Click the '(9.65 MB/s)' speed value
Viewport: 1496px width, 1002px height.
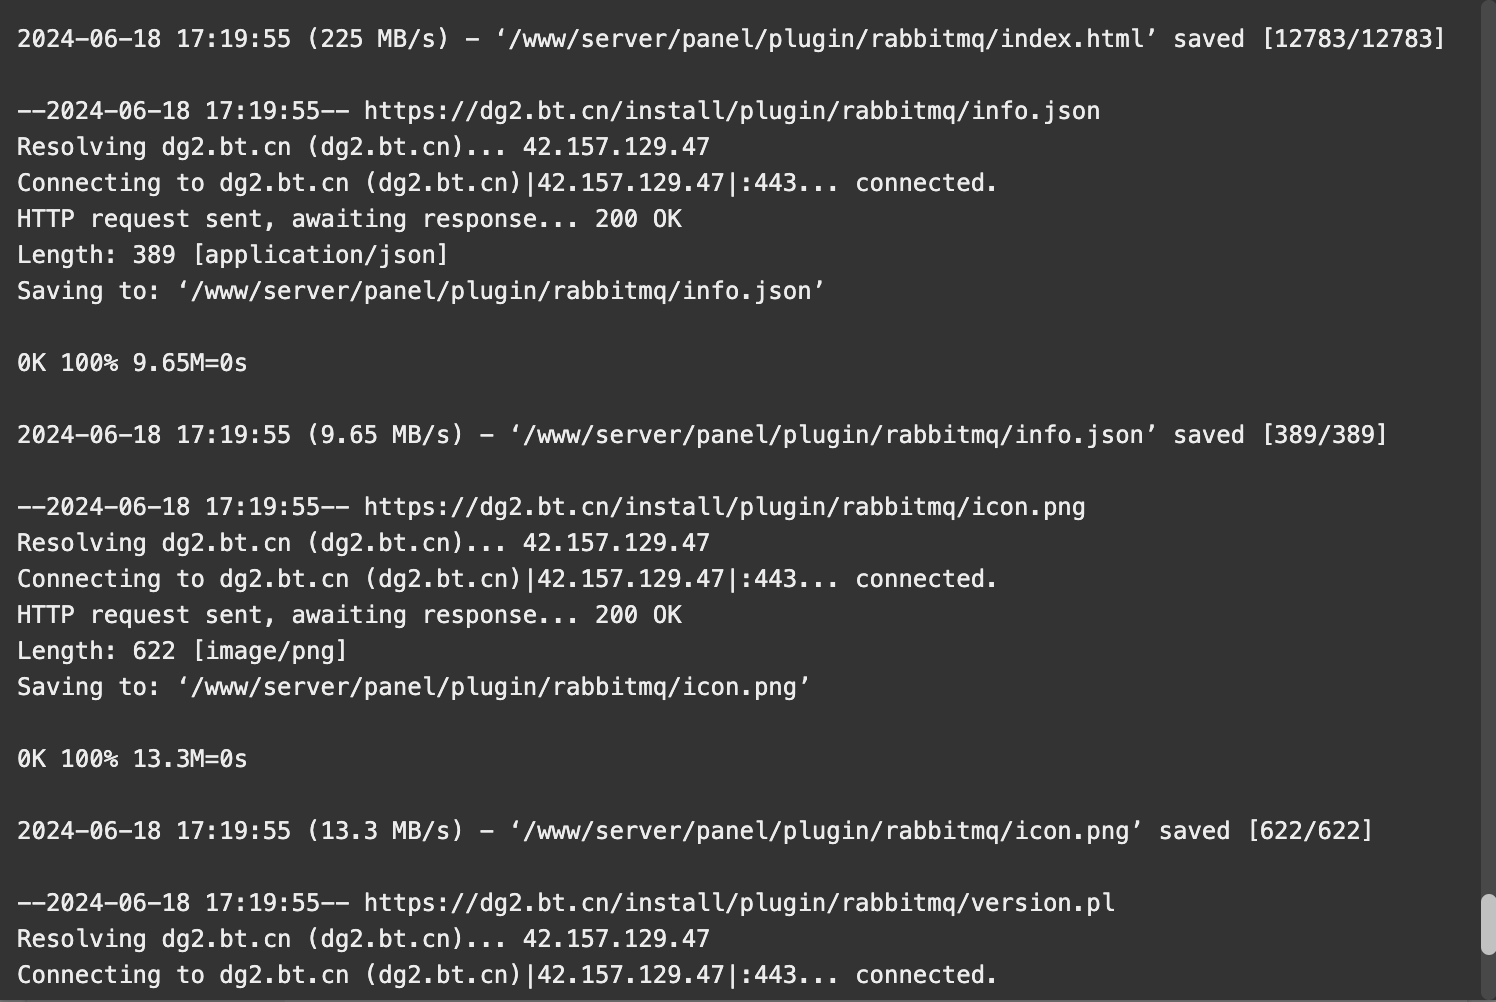click(x=386, y=435)
